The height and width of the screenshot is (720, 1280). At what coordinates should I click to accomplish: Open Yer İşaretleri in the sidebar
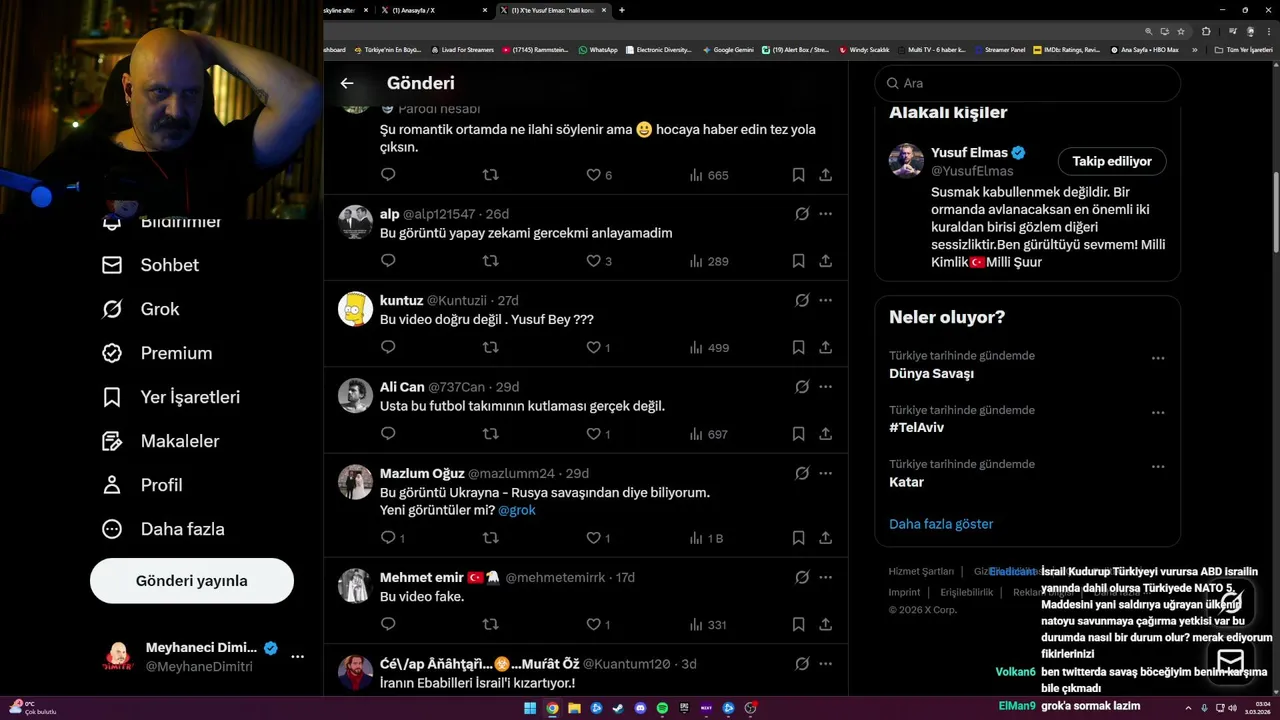pos(171,397)
